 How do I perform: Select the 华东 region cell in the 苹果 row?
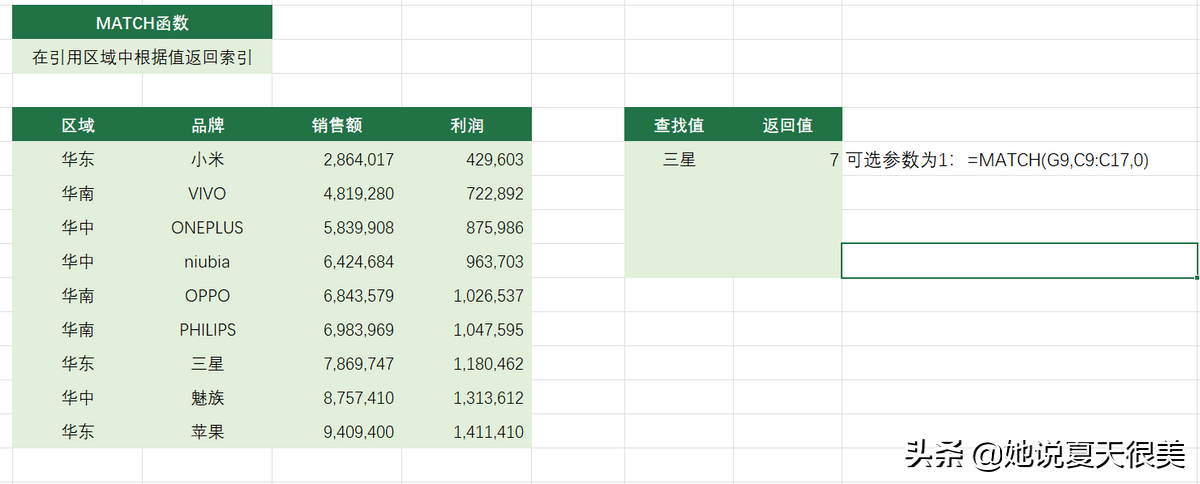[x=78, y=432]
